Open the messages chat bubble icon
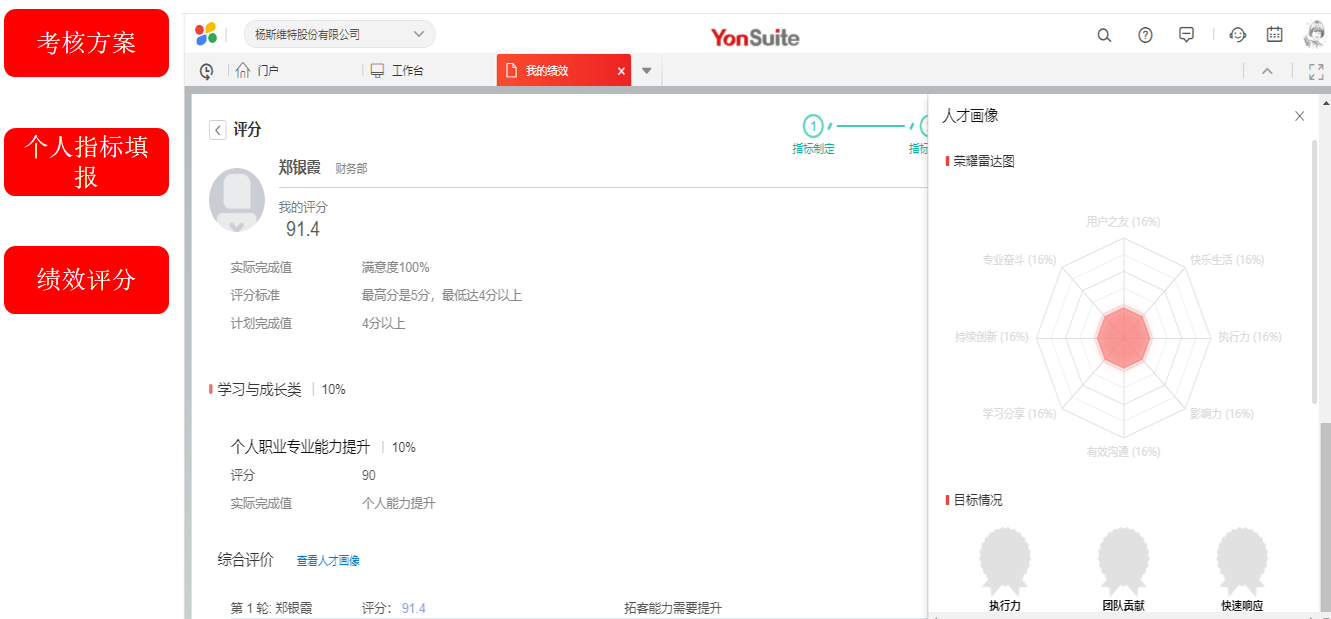Screen dimensions: 1331x619 click(x=1187, y=35)
